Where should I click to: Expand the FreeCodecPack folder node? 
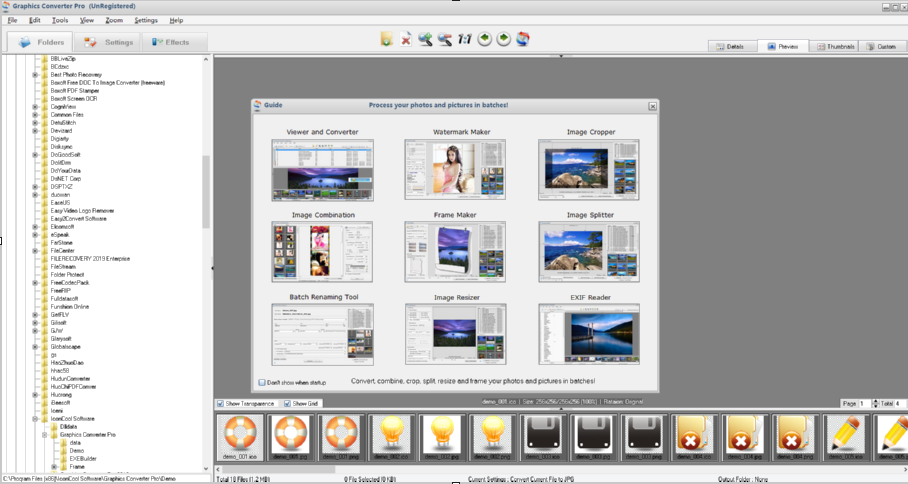click(x=35, y=283)
